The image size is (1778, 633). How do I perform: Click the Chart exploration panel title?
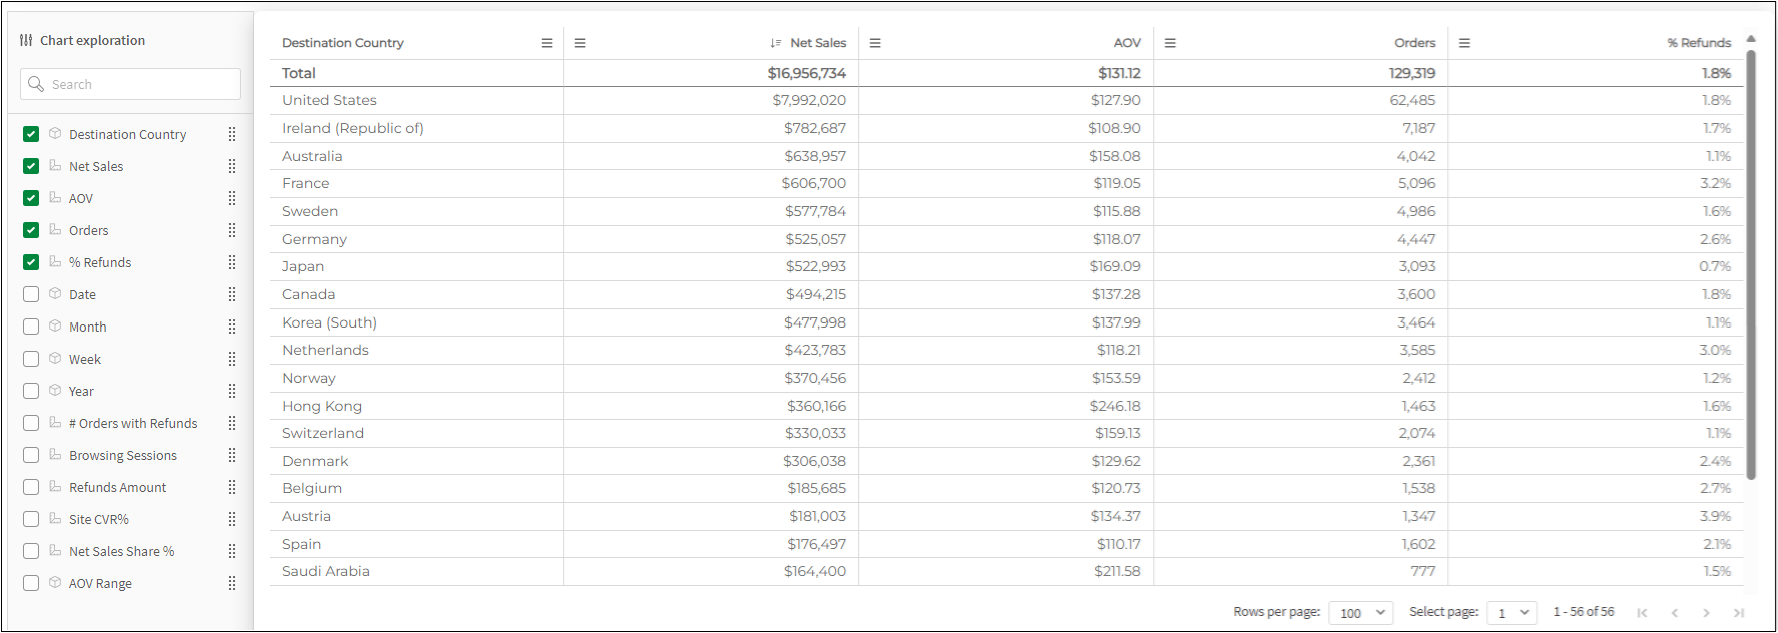pos(92,40)
